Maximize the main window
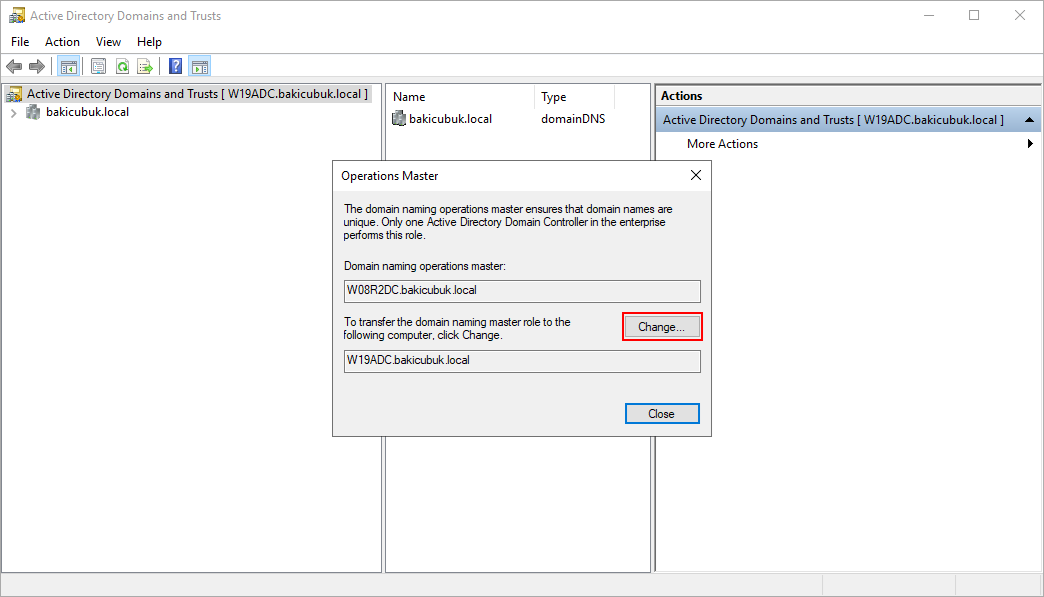Viewport: 1044px width, 597px height. coord(974,15)
